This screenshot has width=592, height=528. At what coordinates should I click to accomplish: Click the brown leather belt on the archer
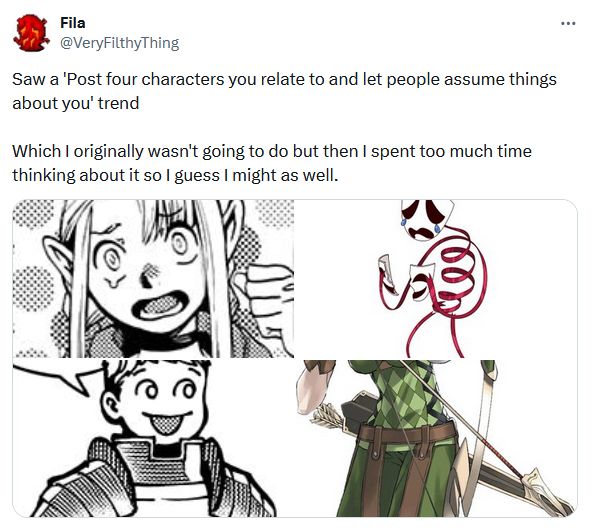click(x=406, y=434)
